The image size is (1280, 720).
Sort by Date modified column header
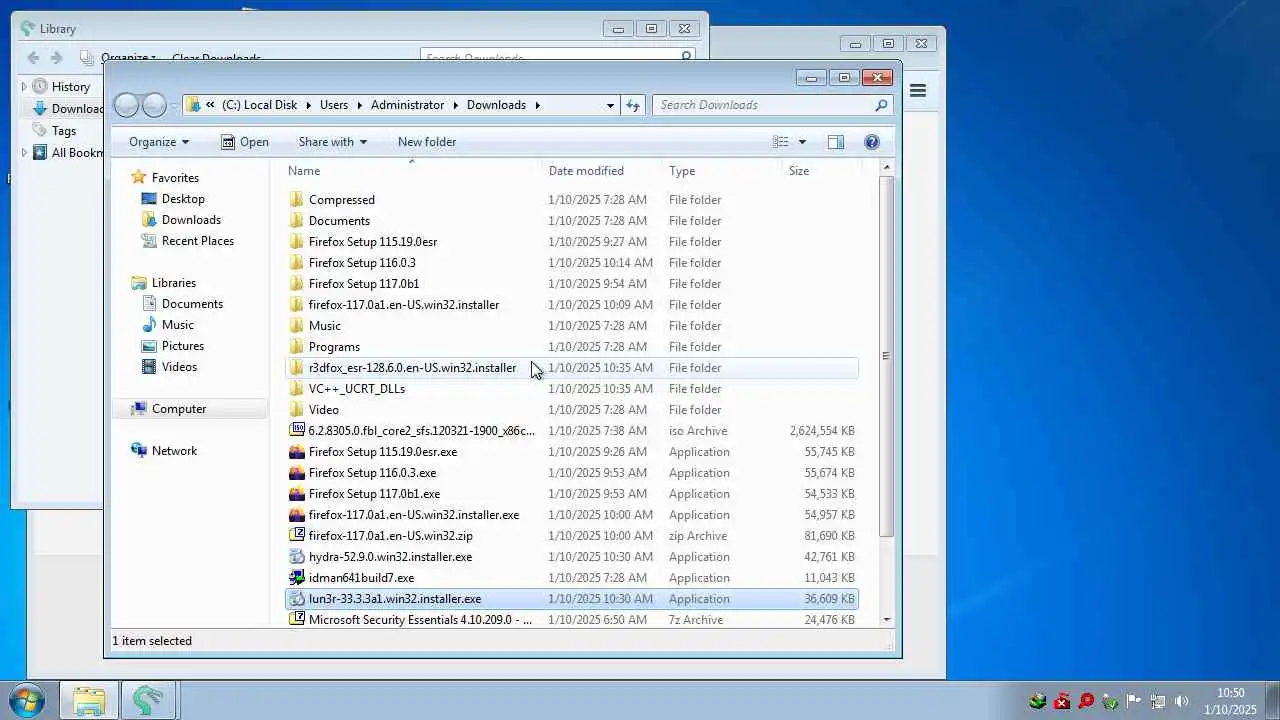pyautogui.click(x=603, y=171)
